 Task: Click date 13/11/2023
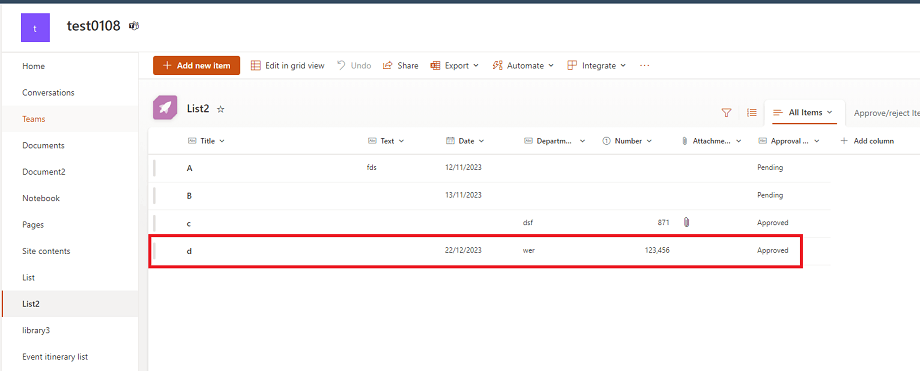point(464,195)
